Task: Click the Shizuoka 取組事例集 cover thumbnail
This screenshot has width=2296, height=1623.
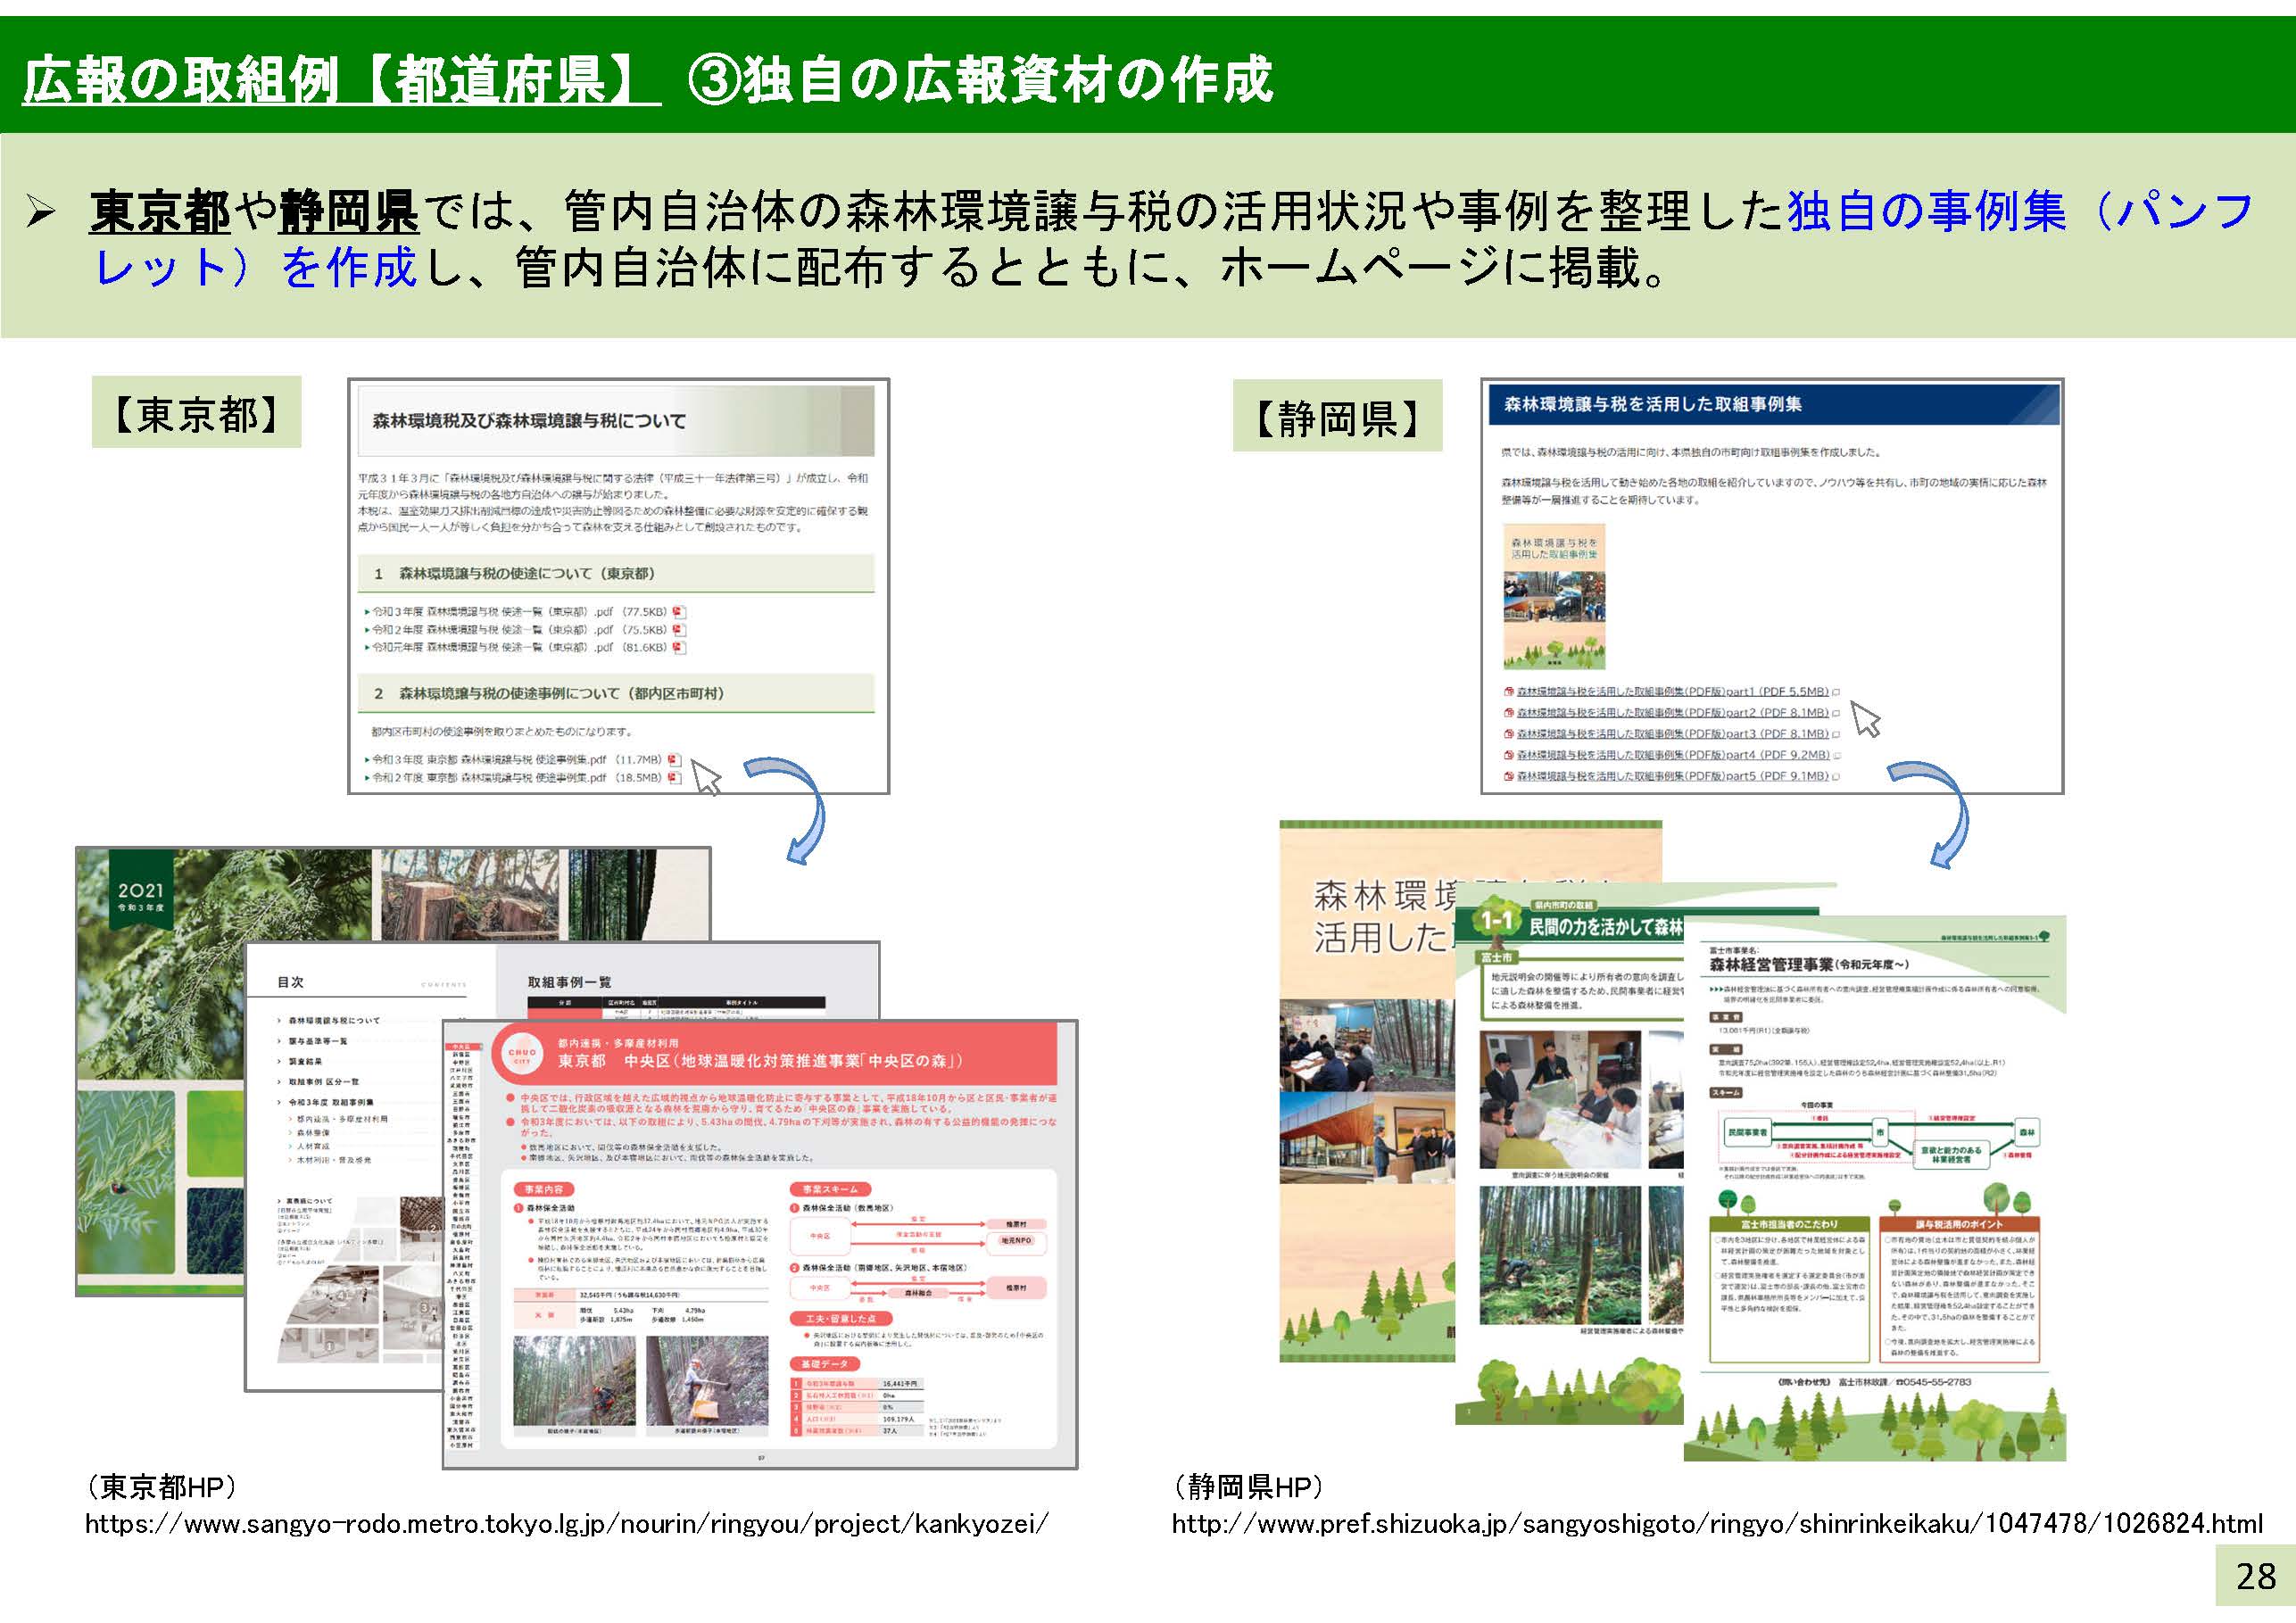Action: click(x=1554, y=597)
